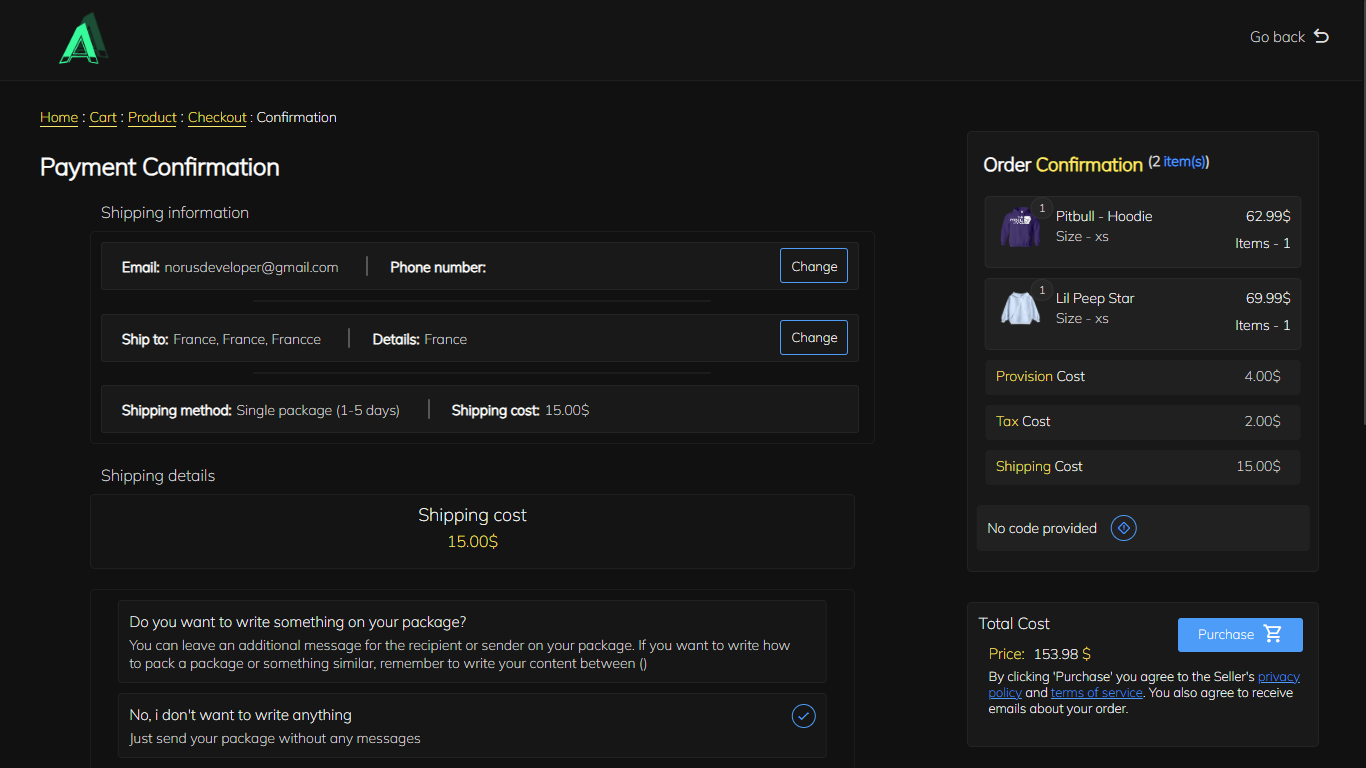Viewport: 1366px width, 768px height.
Task: Click the Go back arrow icon
Action: click(x=1321, y=37)
